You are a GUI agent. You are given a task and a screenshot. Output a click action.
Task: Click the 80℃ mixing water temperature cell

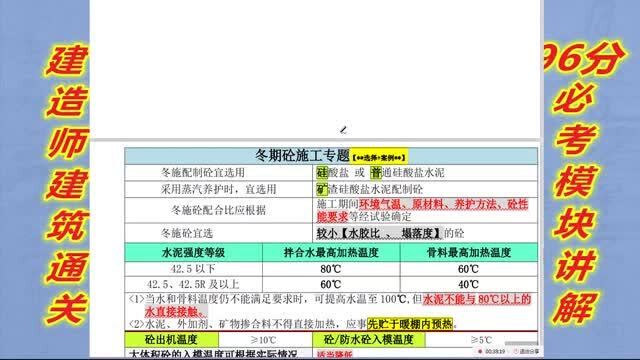pos(331,269)
